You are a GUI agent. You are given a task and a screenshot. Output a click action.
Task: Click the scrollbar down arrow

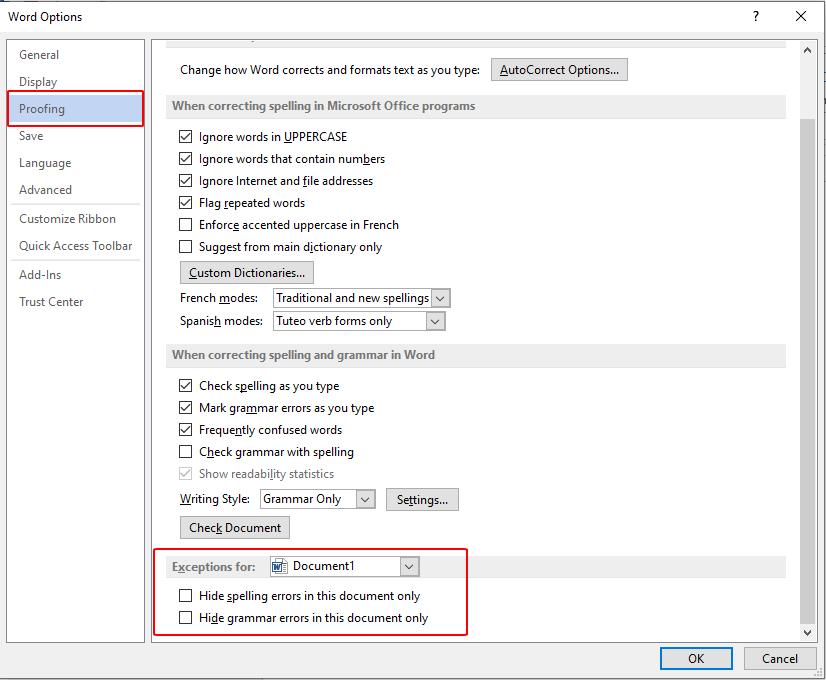pyautogui.click(x=807, y=633)
